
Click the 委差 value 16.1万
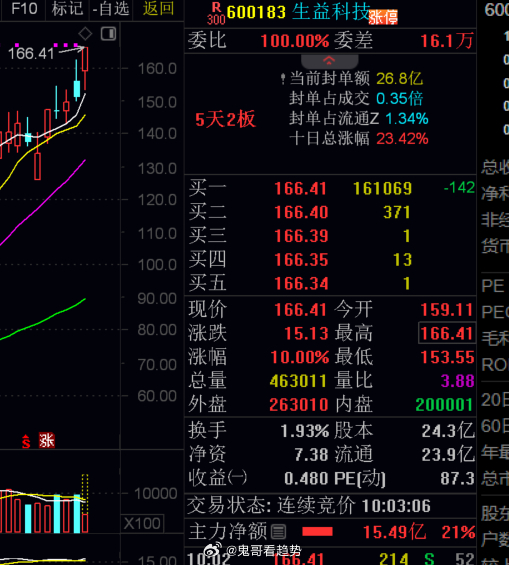tap(447, 41)
